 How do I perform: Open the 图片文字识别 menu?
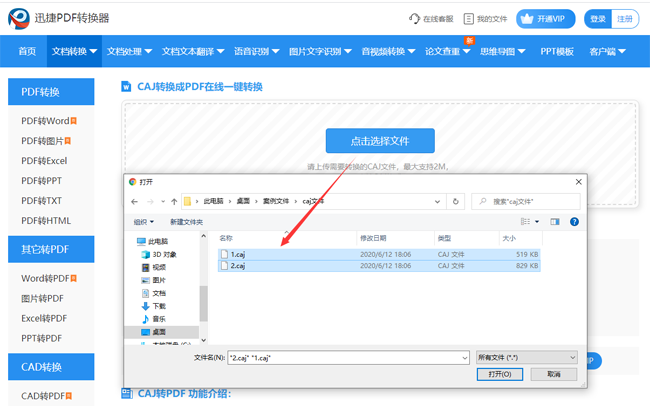(320, 51)
